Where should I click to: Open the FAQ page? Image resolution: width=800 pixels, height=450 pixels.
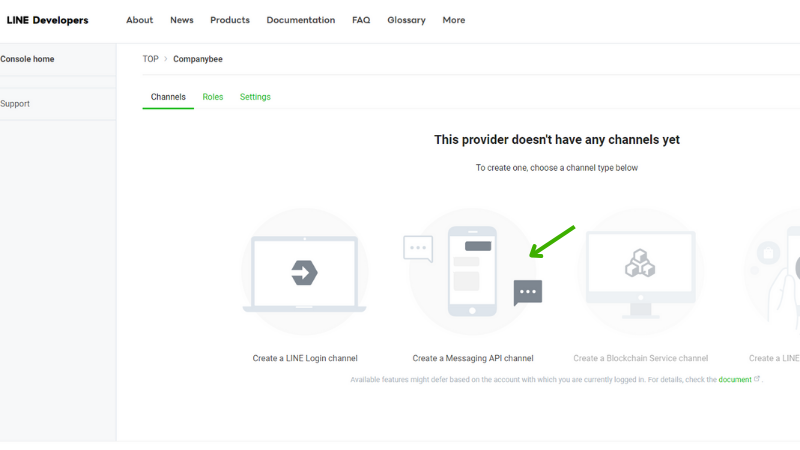(x=361, y=20)
